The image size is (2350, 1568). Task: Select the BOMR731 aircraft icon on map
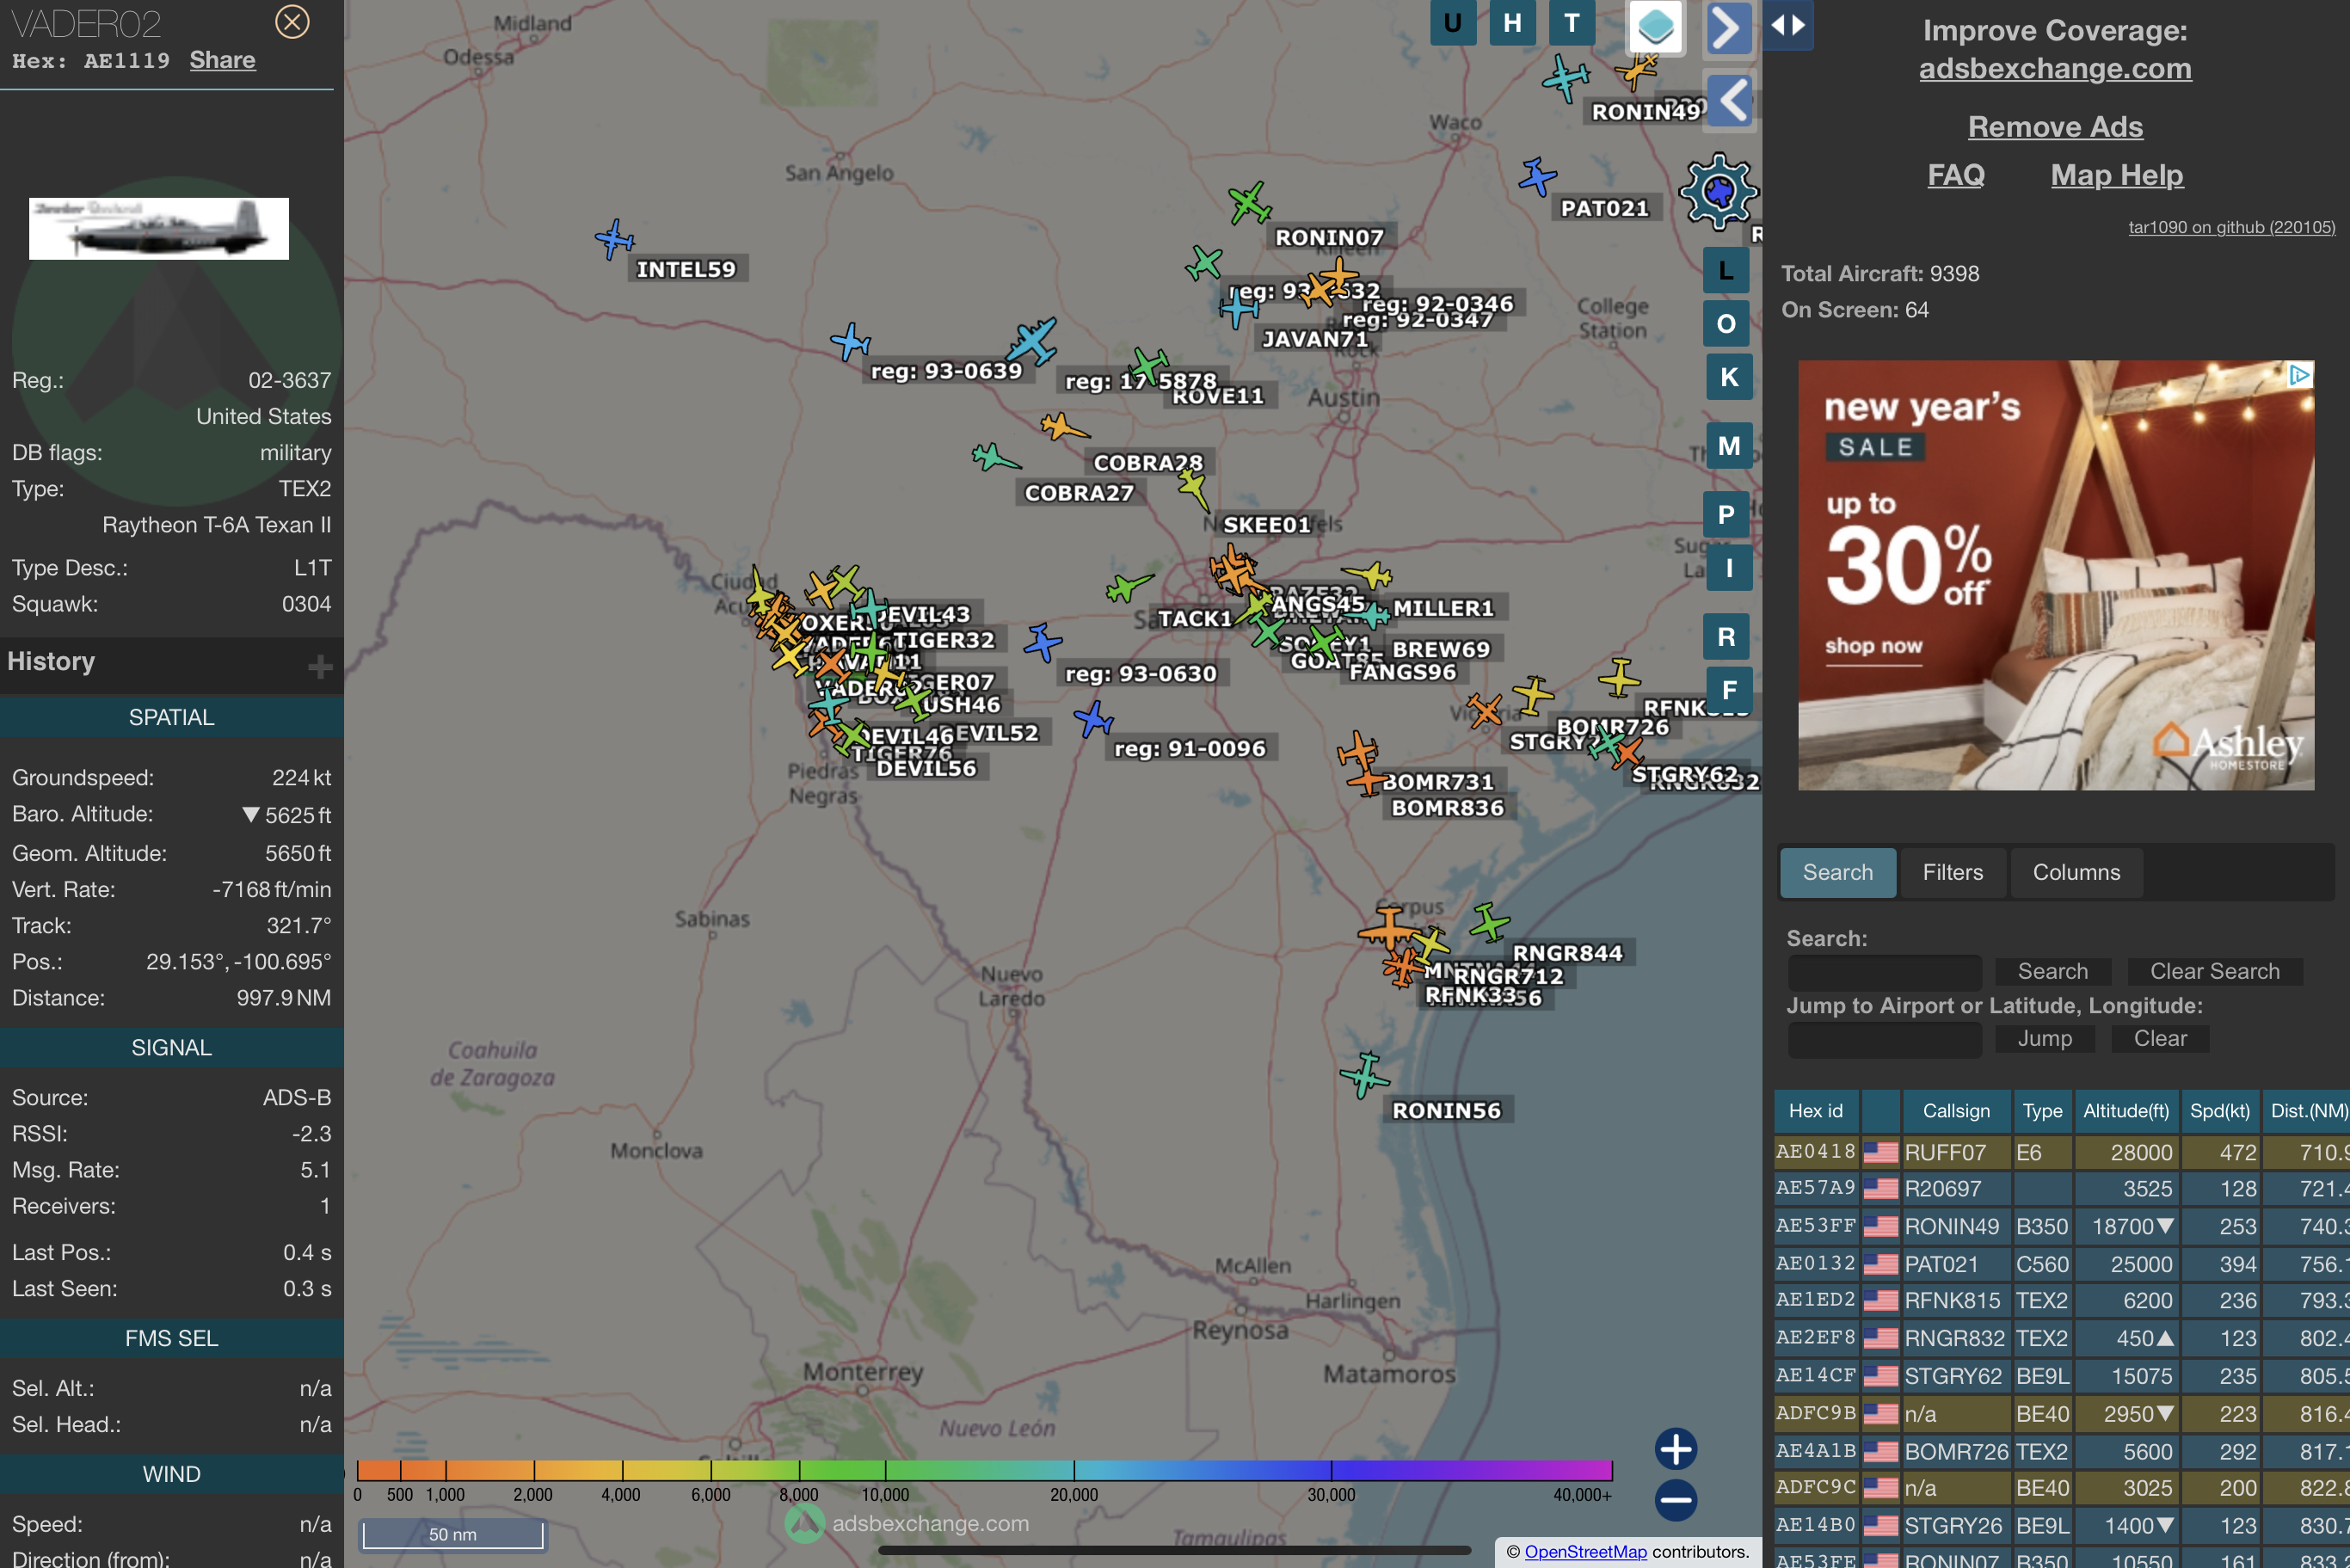pyautogui.click(x=1358, y=749)
